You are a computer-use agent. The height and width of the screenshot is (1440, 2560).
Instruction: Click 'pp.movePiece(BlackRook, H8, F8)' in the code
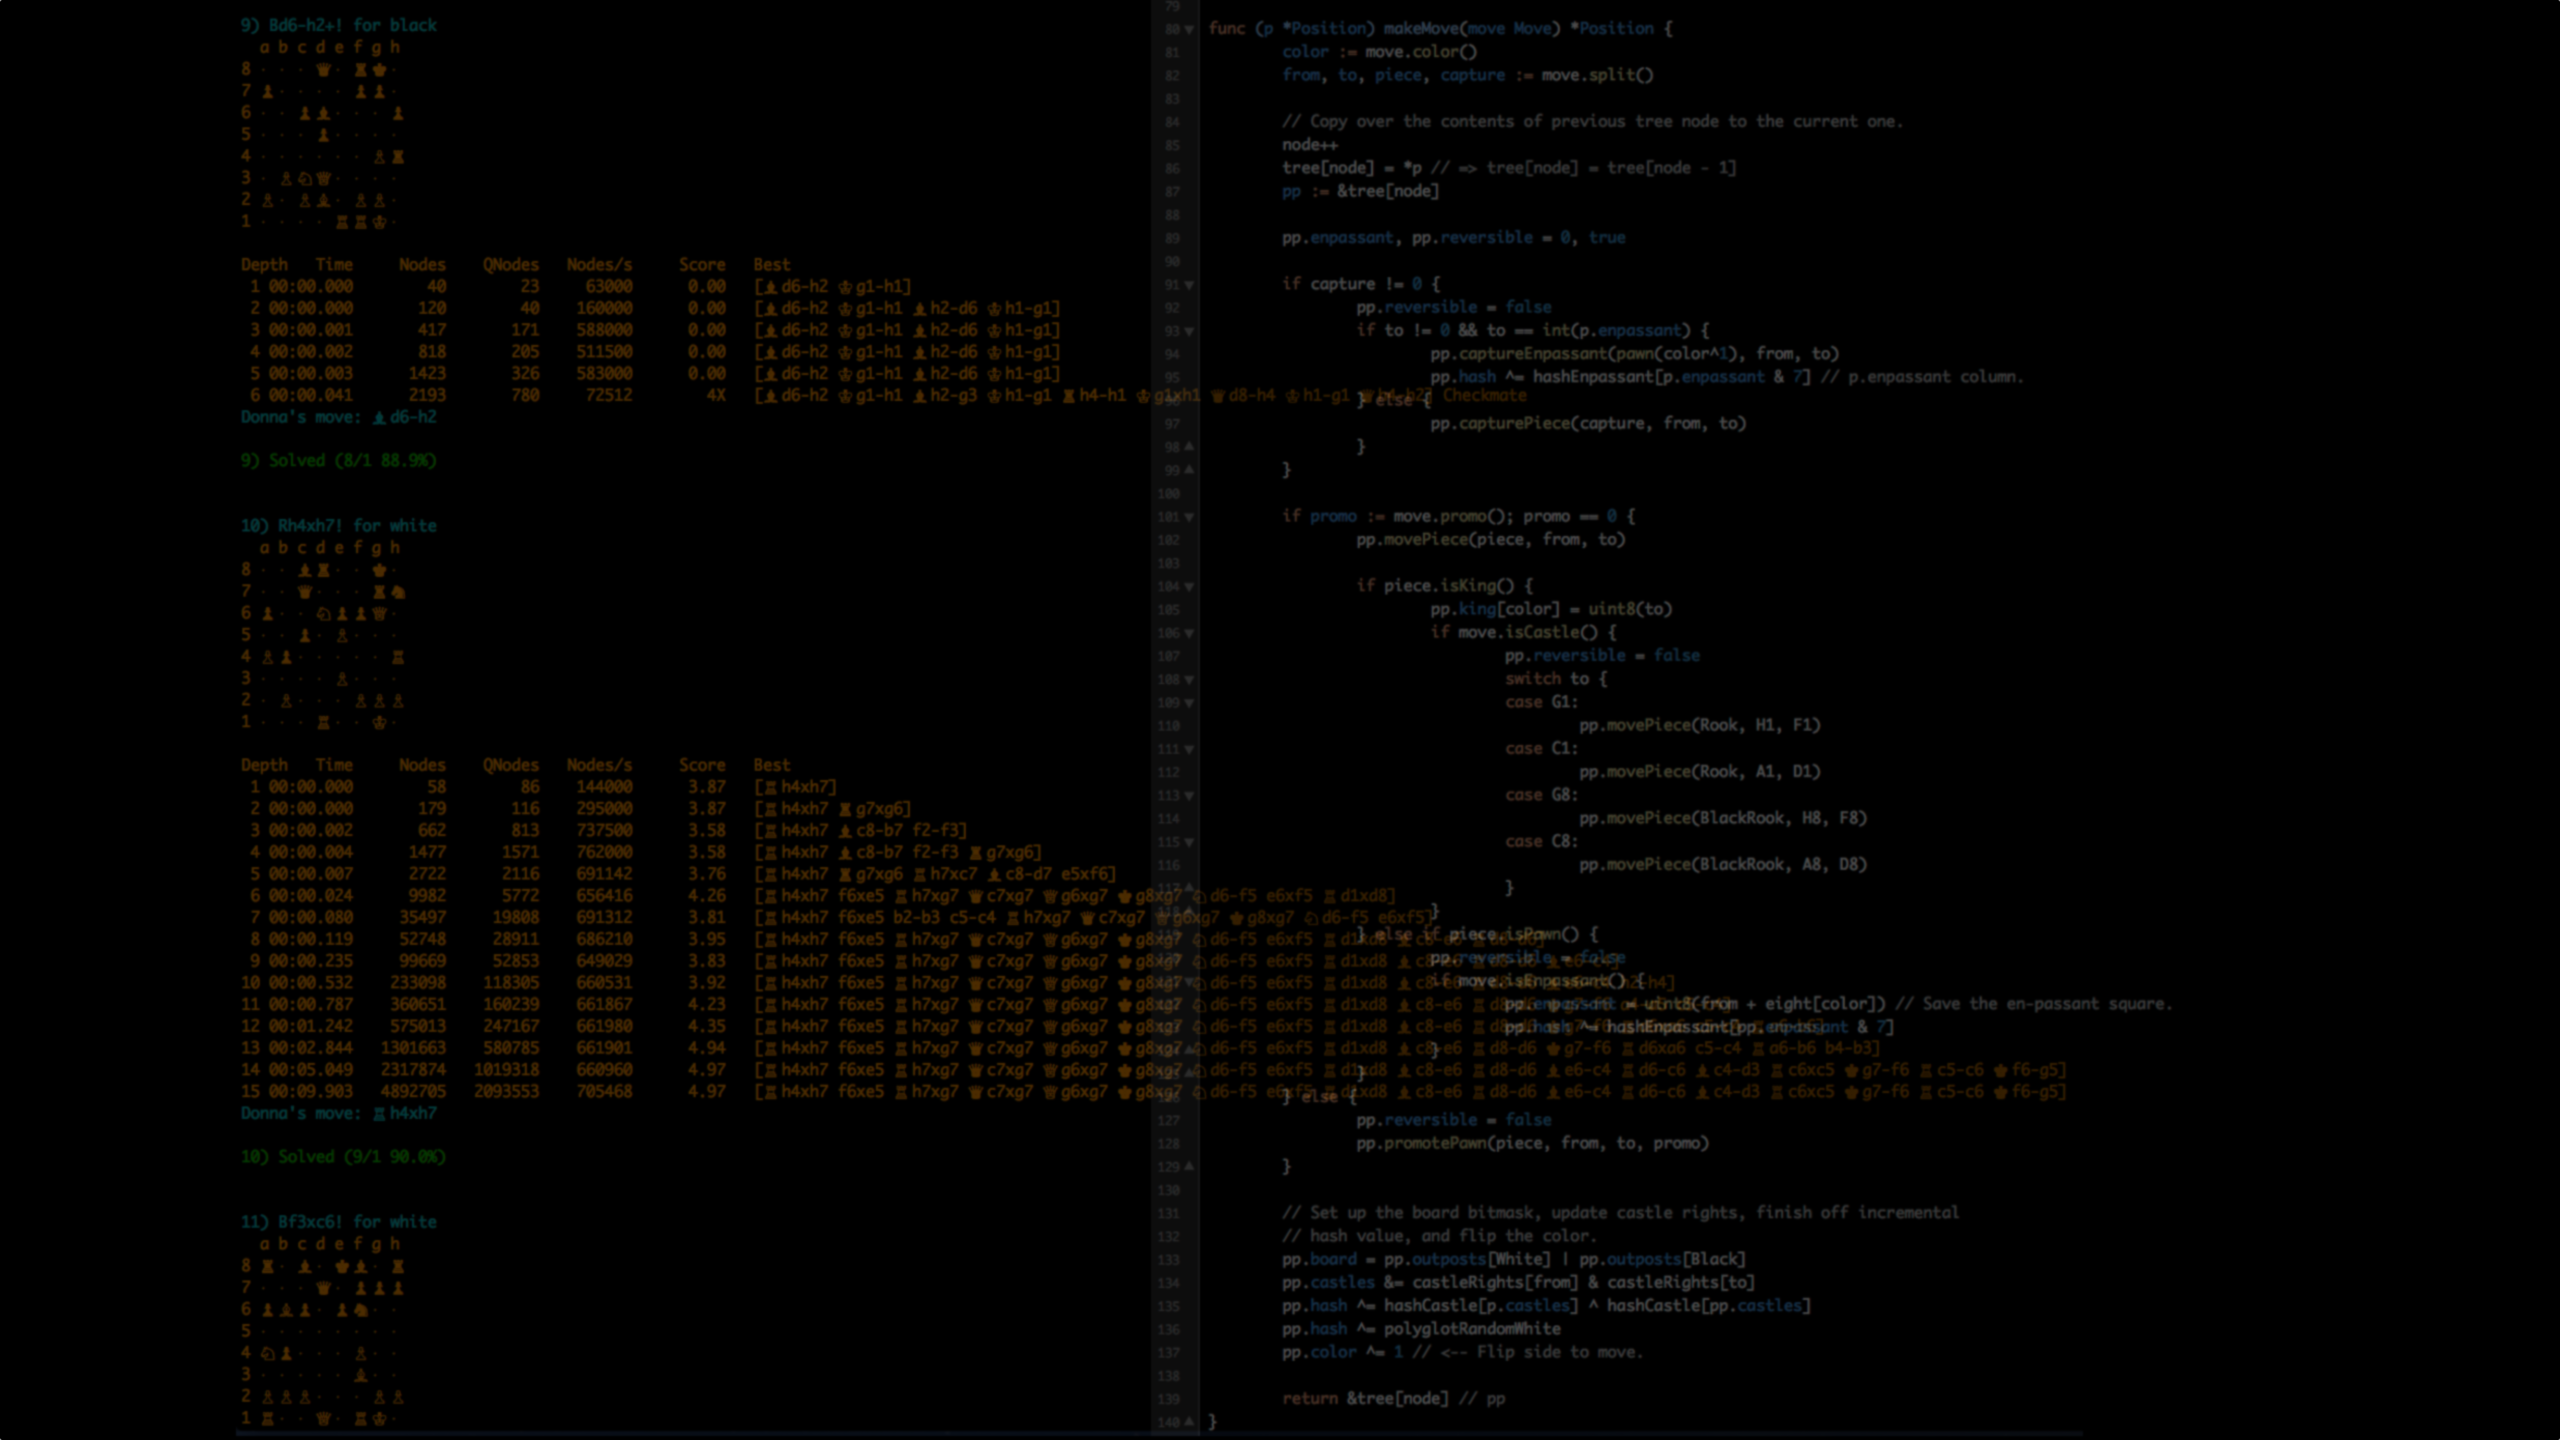click(1723, 818)
